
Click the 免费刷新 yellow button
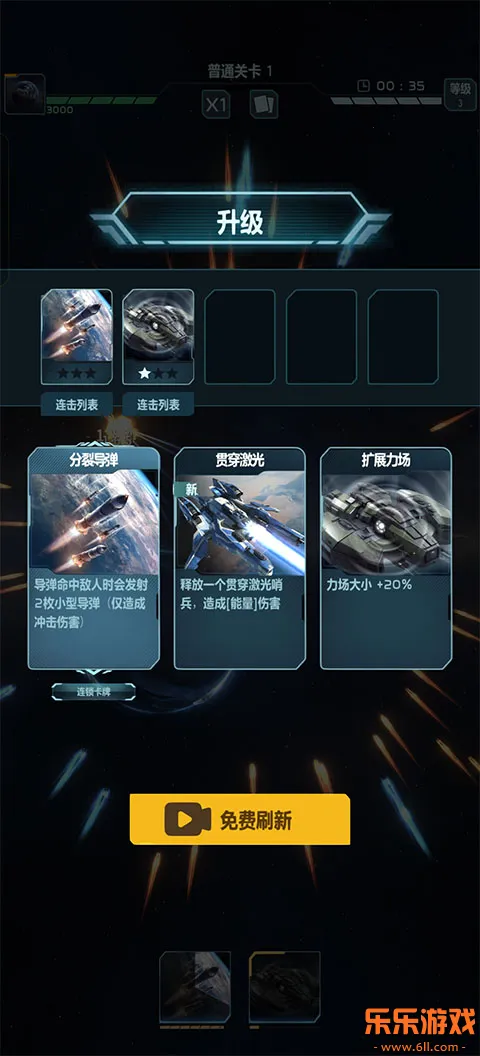click(x=240, y=820)
